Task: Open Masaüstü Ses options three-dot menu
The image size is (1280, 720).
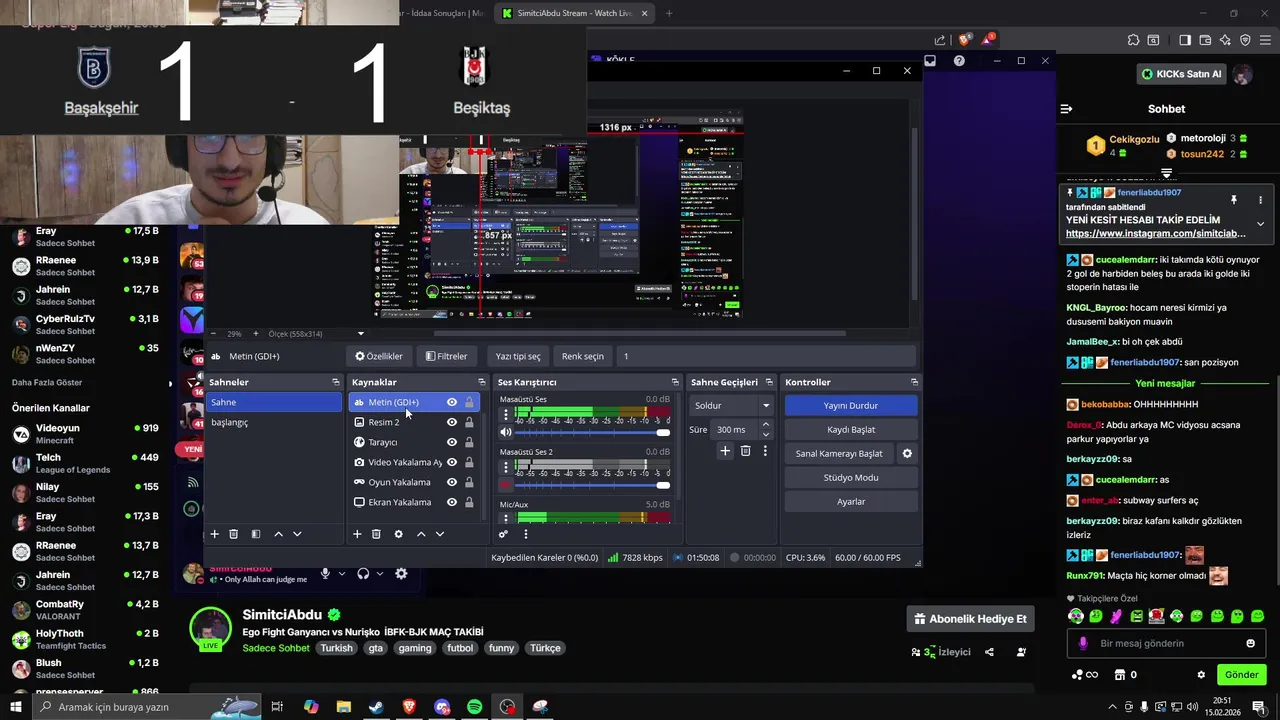Action: tap(505, 413)
